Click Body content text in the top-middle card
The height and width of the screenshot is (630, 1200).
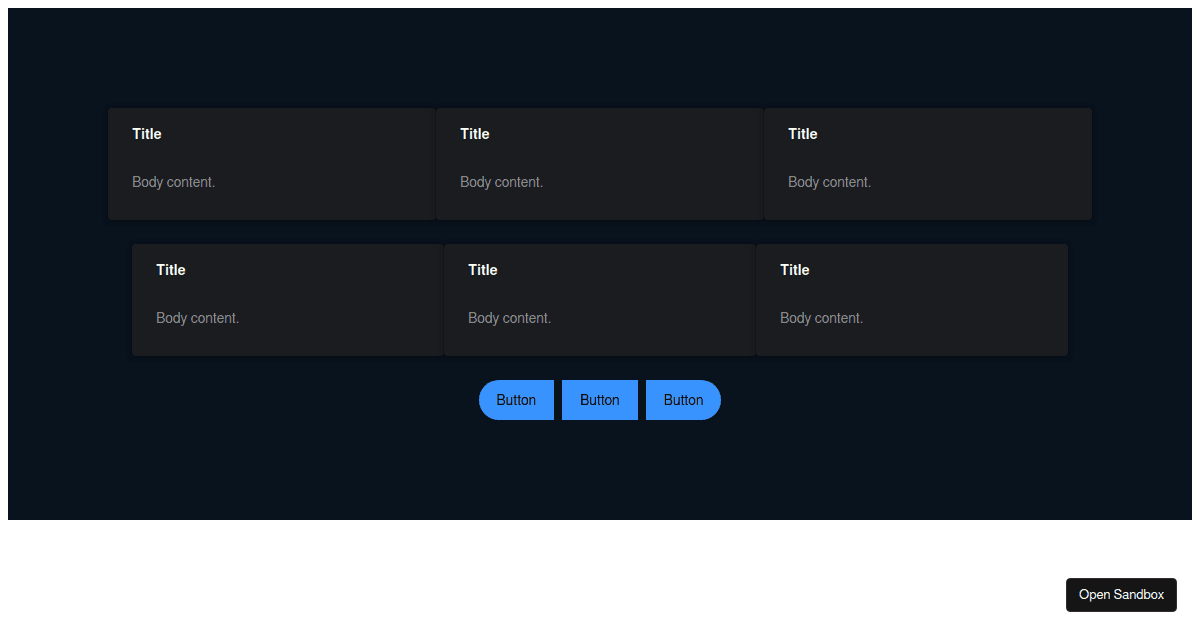pyautogui.click(x=501, y=181)
